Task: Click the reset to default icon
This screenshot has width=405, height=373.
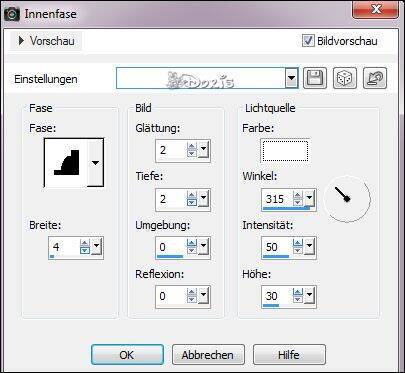Action: (x=375, y=78)
